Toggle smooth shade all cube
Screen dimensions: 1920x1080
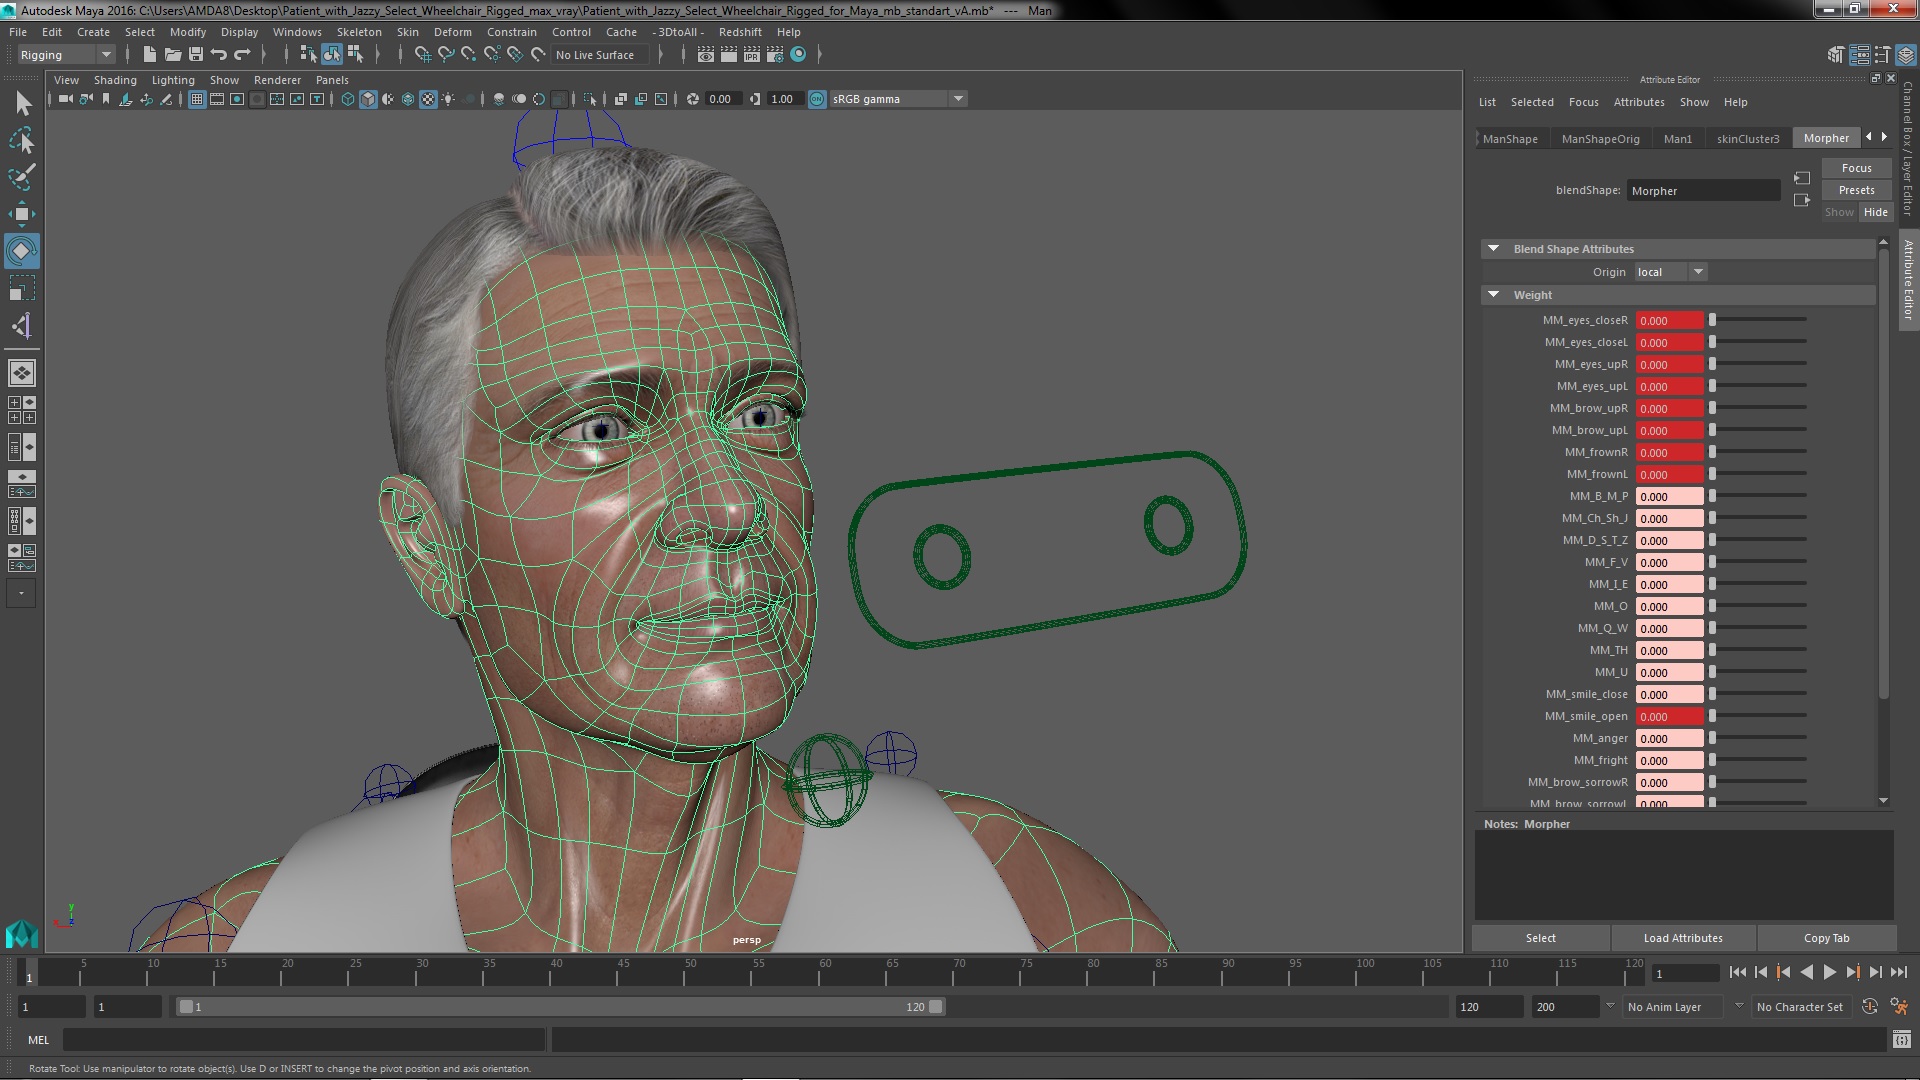pyautogui.click(x=368, y=99)
